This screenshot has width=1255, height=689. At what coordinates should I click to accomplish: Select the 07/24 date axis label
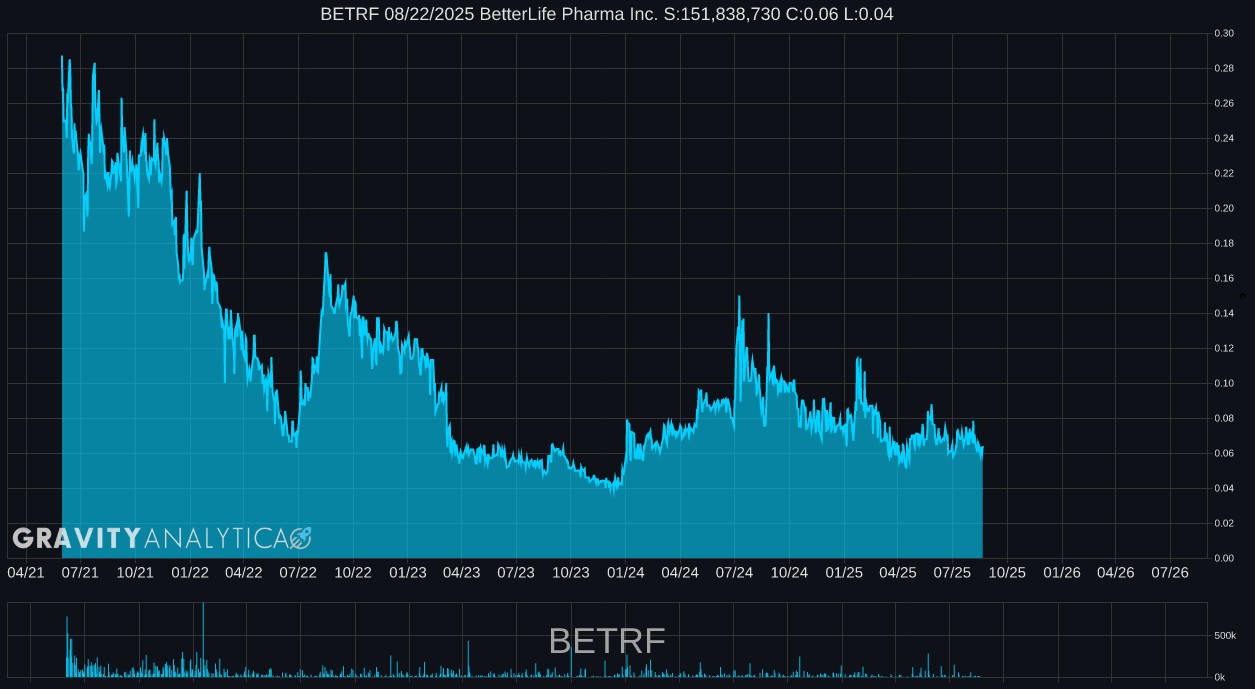(x=734, y=573)
